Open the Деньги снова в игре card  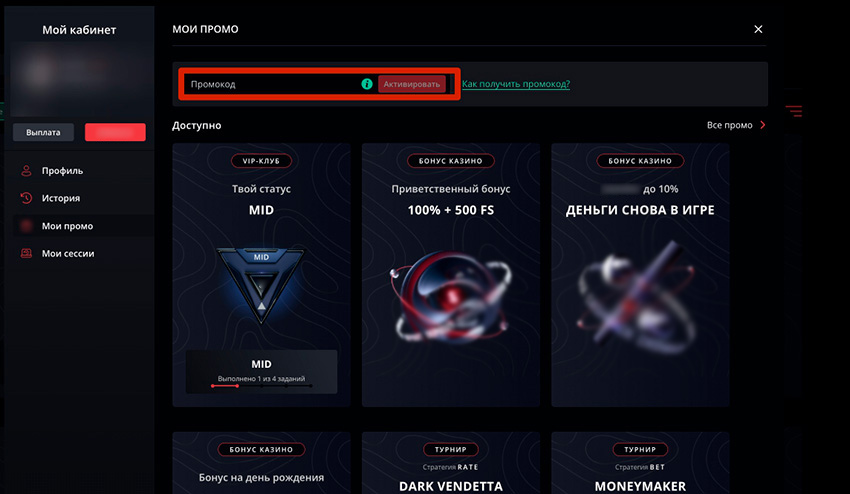pos(640,275)
